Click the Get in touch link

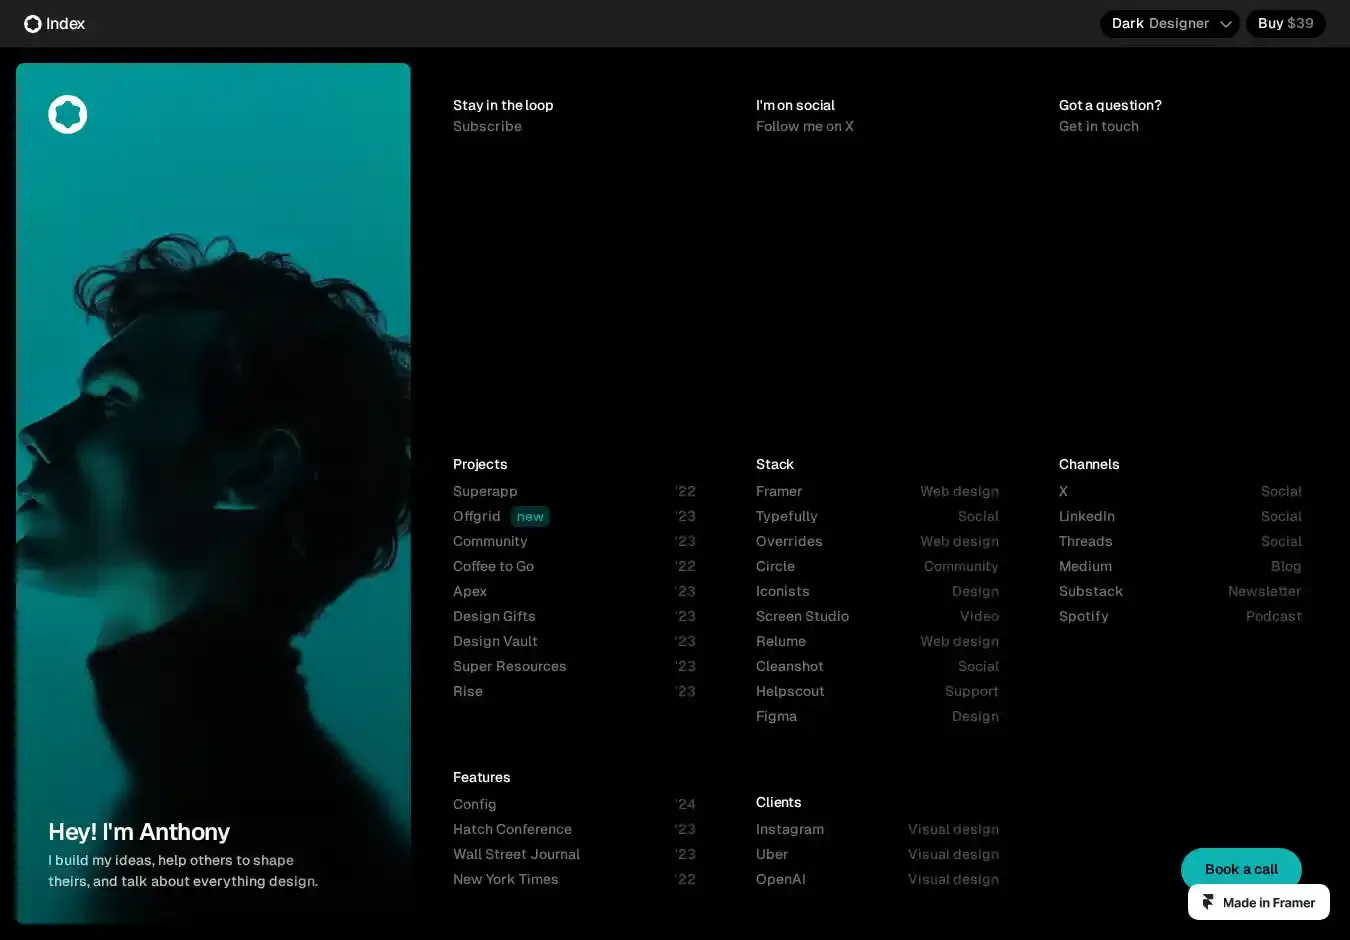(x=1099, y=126)
